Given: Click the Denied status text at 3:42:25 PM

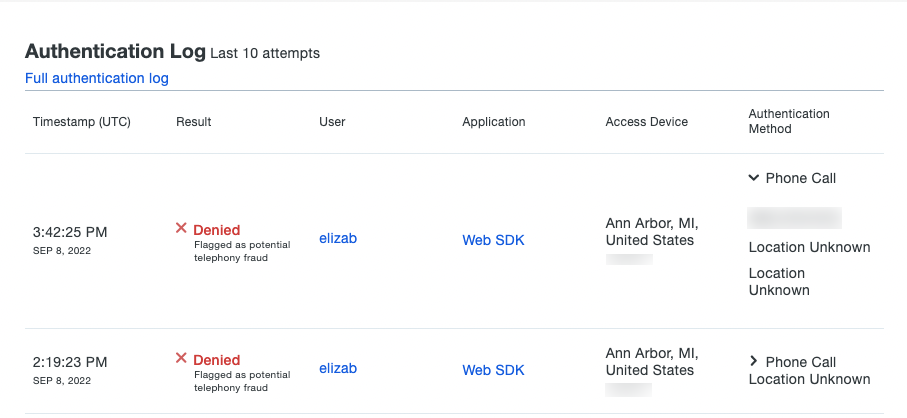Looking at the screenshot, I should pos(216,230).
